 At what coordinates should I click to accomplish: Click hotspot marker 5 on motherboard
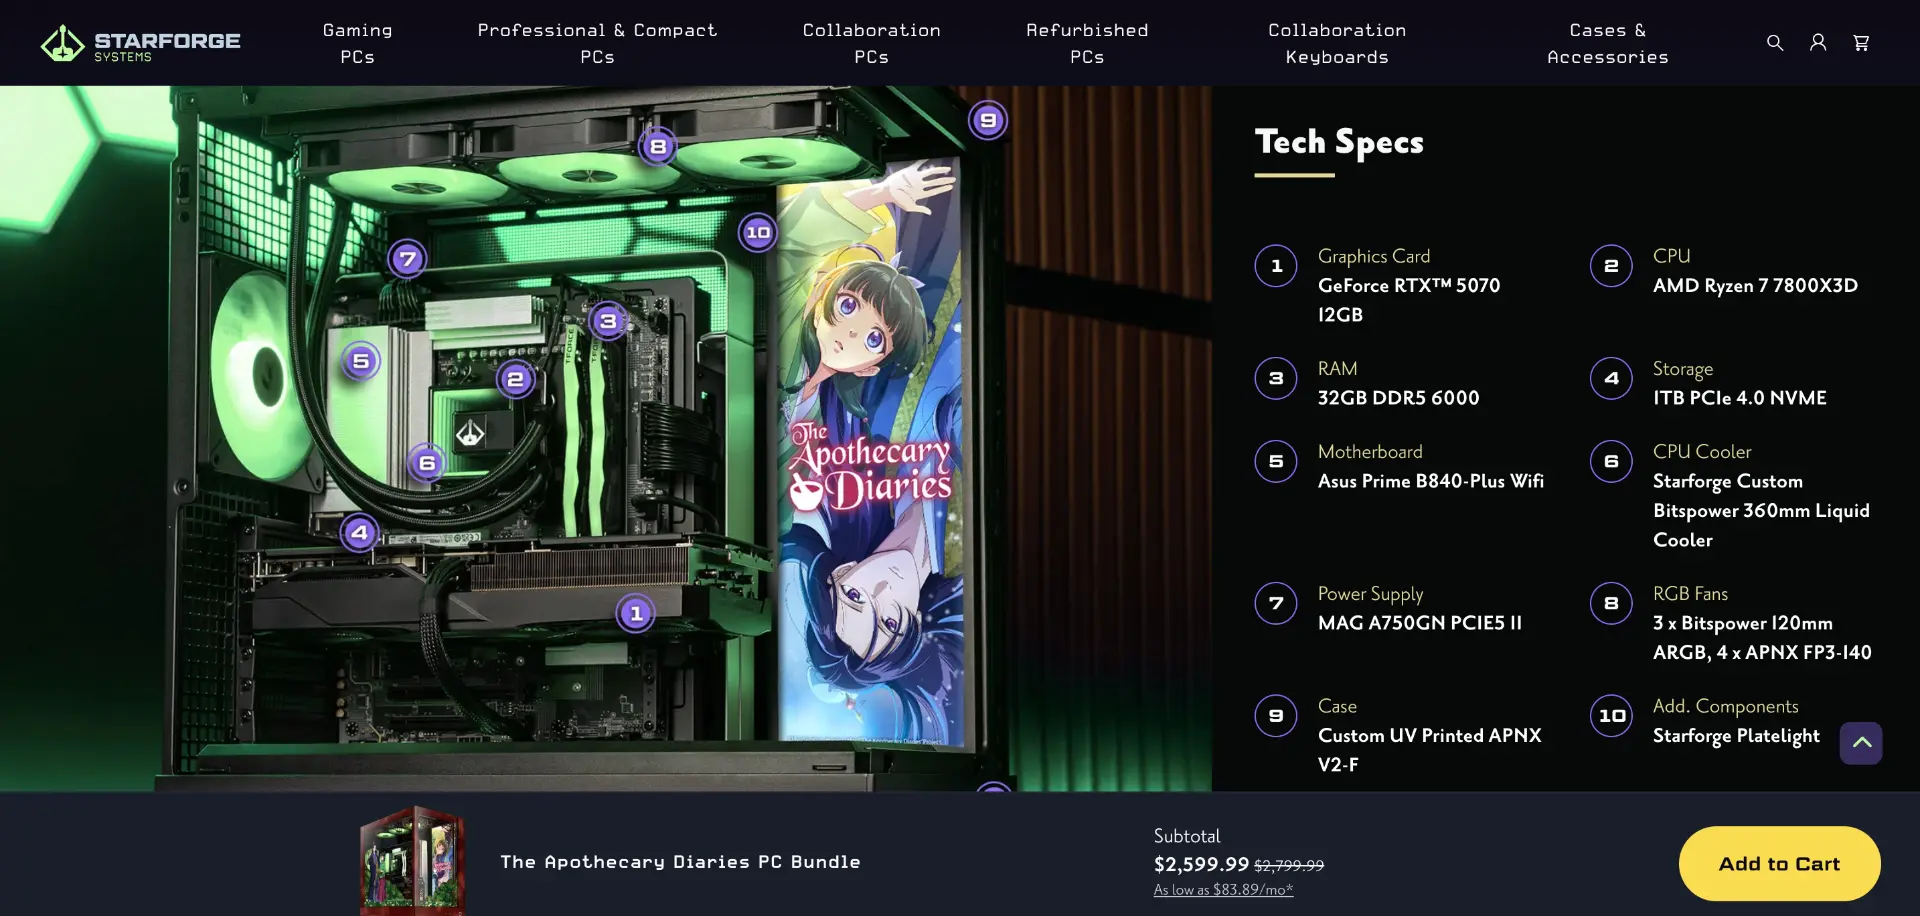361,360
